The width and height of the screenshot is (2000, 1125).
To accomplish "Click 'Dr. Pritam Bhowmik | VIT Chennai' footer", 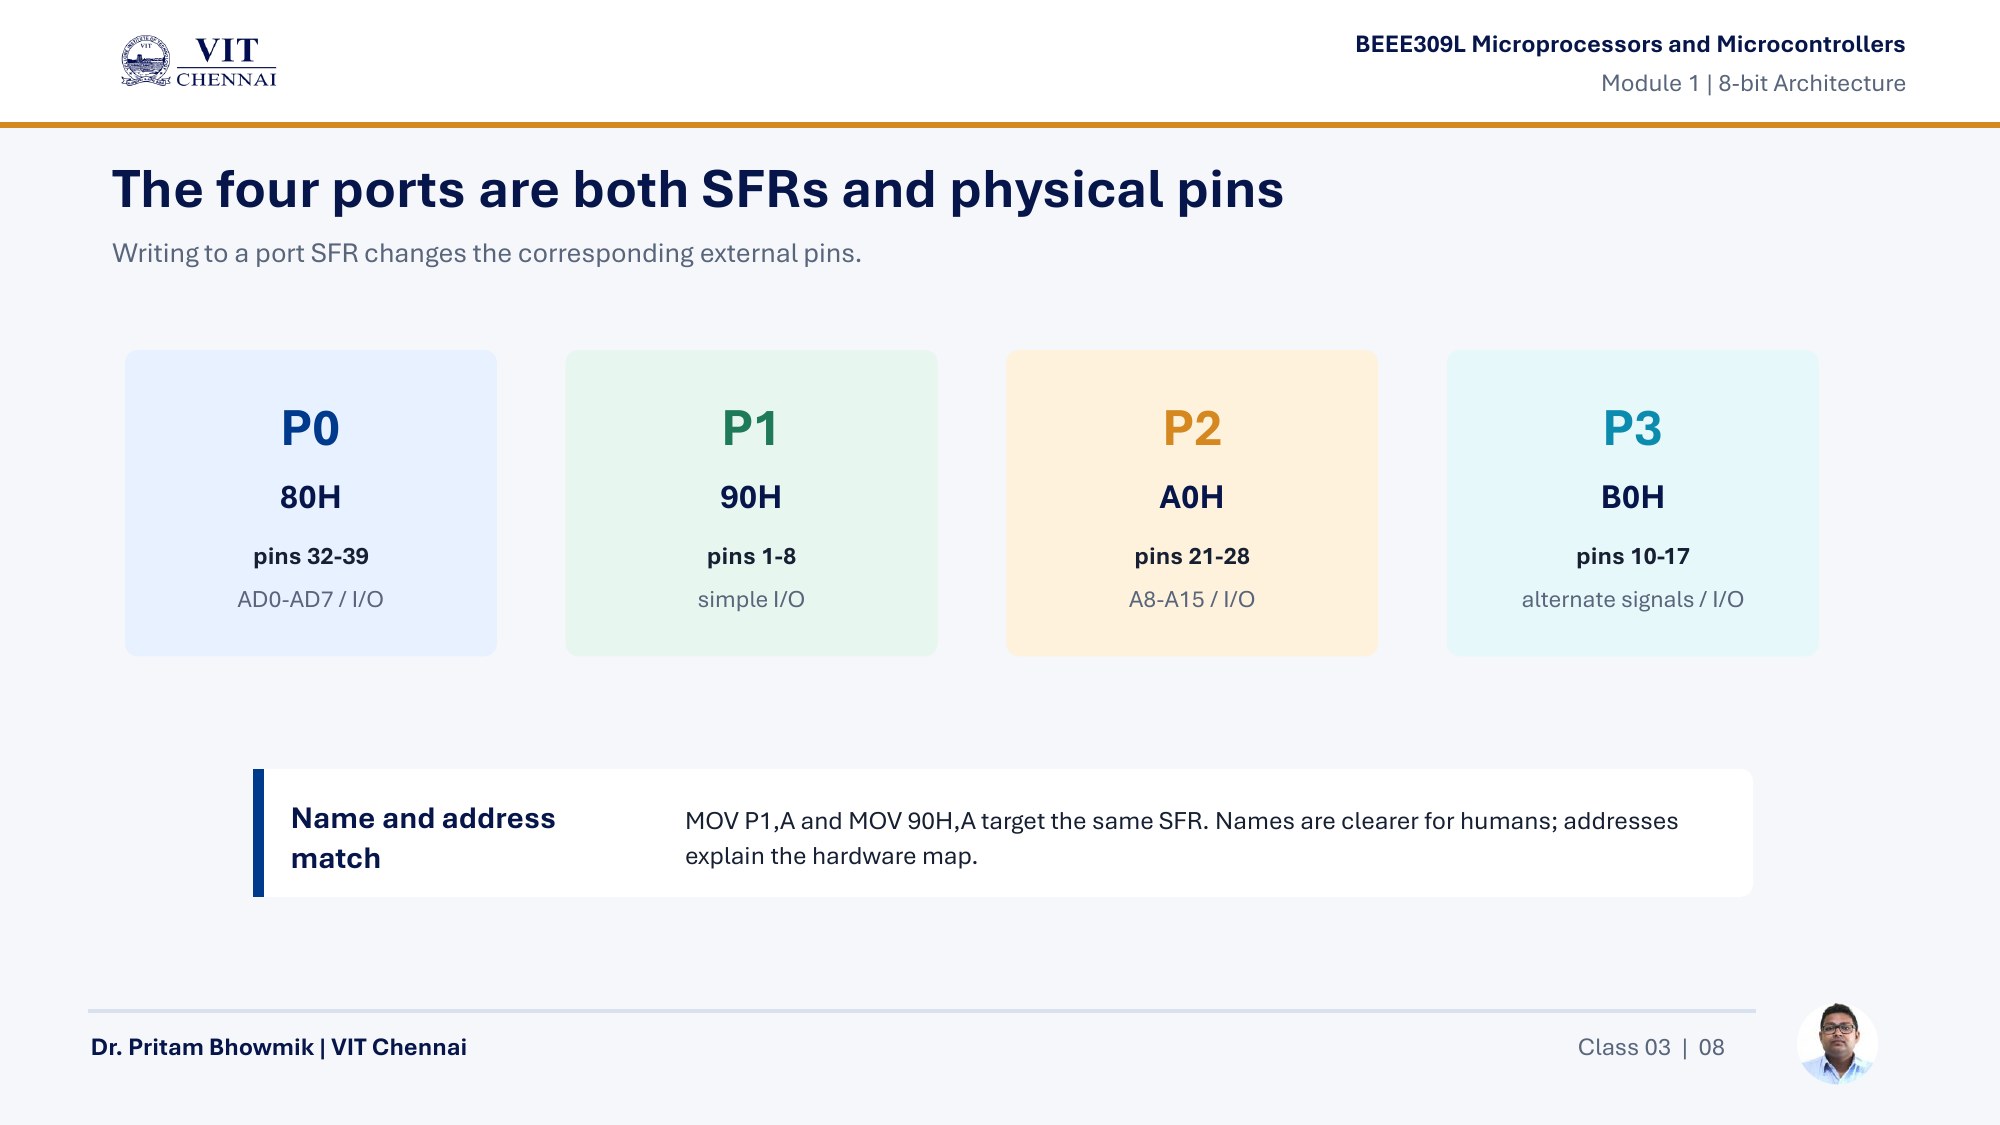I will coord(278,1047).
